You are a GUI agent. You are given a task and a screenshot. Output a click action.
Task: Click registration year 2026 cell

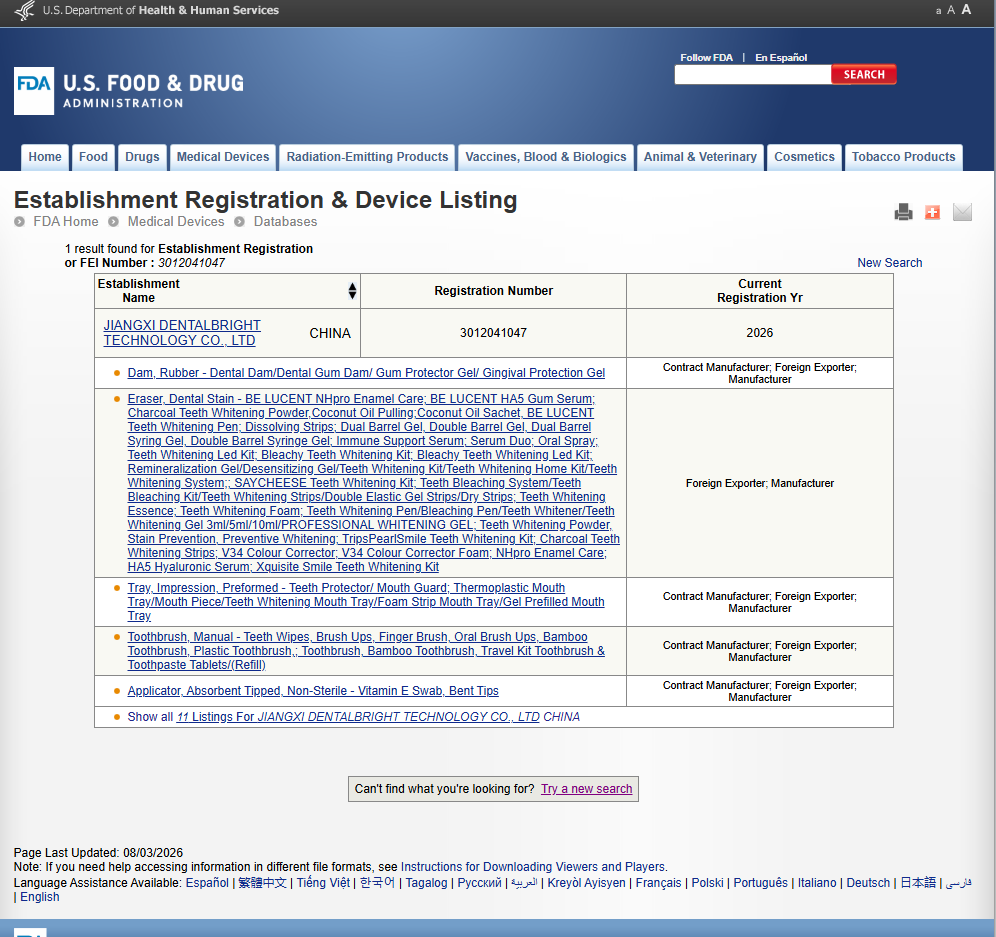tap(760, 333)
